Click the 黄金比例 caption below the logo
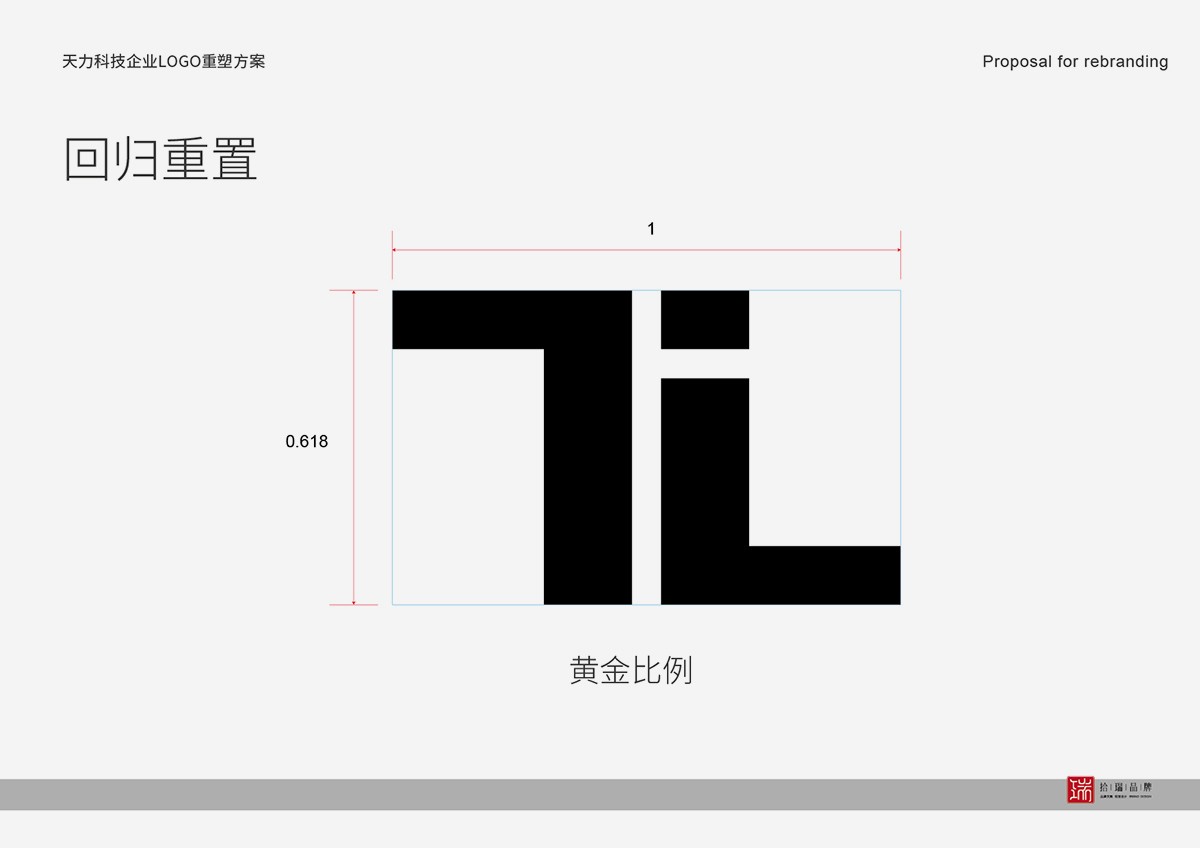This screenshot has height=848, width=1200. [x=631, y=670]
